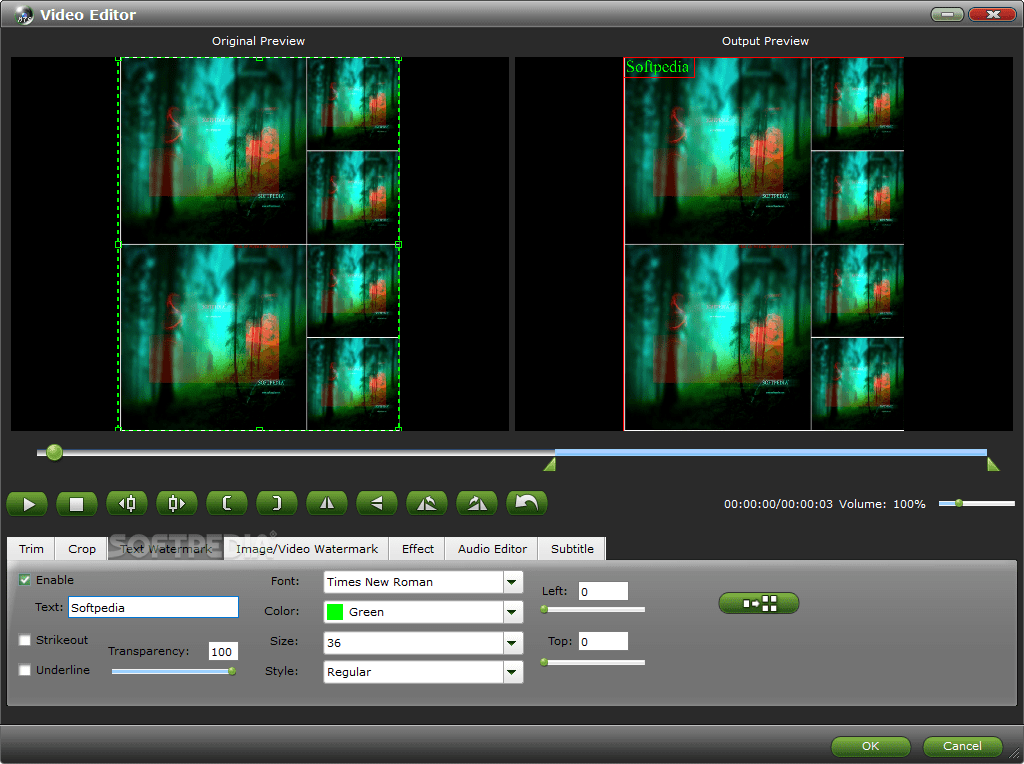Image resolution: width=1024 pixels, height=764 pixels.
Task: Step to previous frame
Action: point(127,503)
